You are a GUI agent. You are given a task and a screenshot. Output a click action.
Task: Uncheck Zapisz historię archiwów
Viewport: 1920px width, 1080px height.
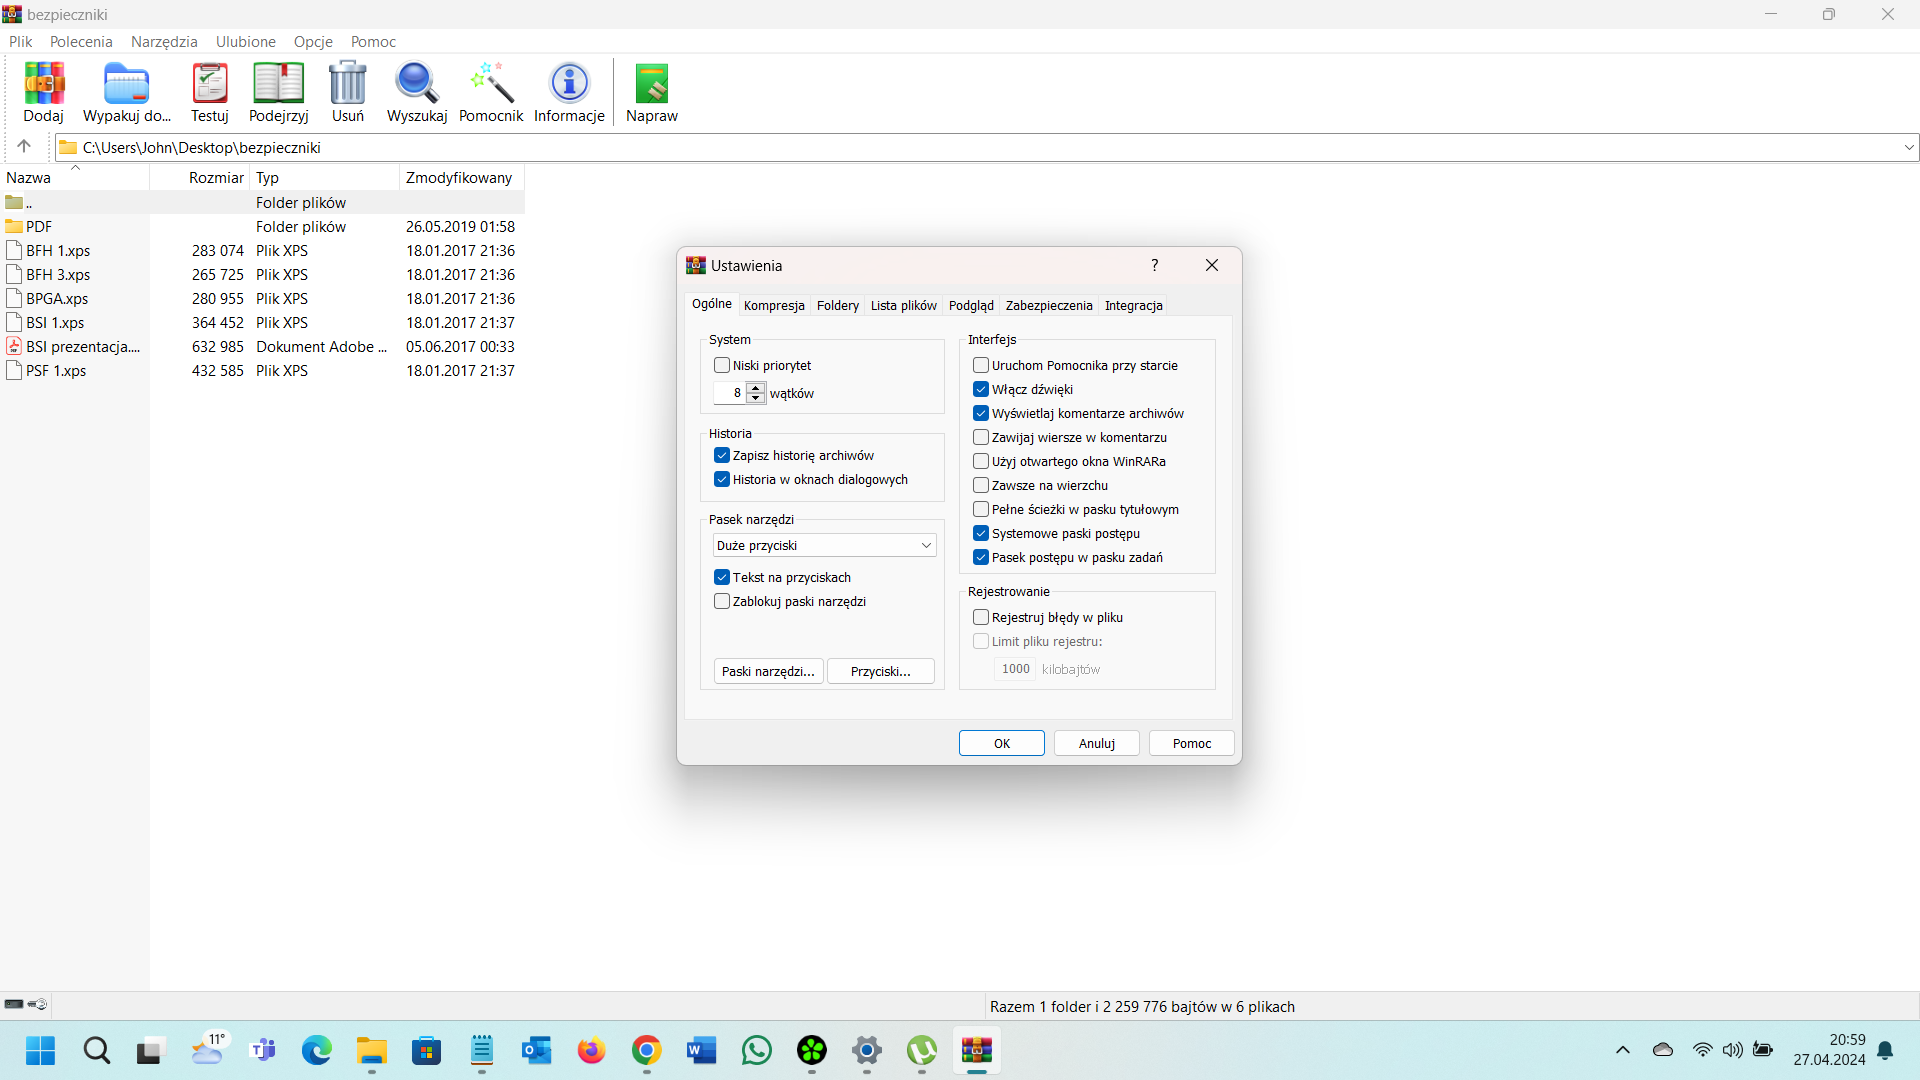pyautogui.click(x=722, y=456)
